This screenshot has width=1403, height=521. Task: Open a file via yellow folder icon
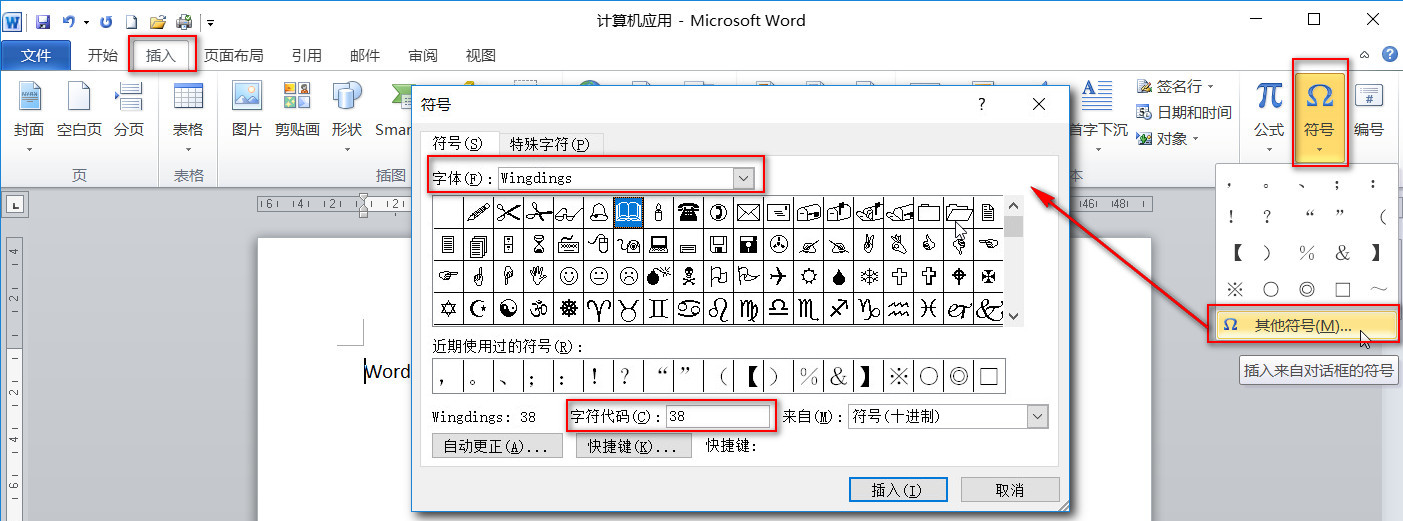(x=158, y=21)
